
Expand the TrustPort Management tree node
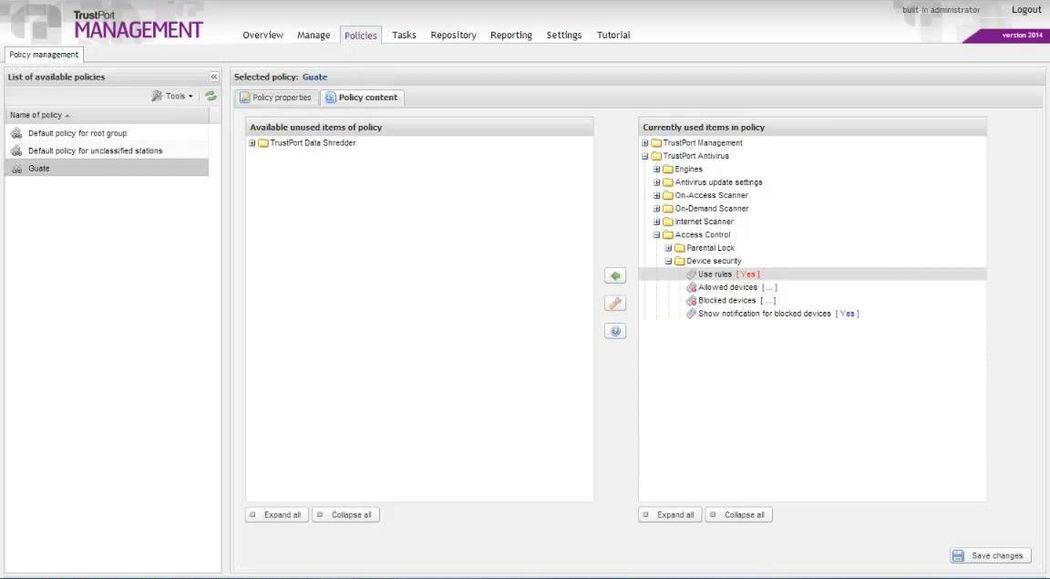click(645, 142)
